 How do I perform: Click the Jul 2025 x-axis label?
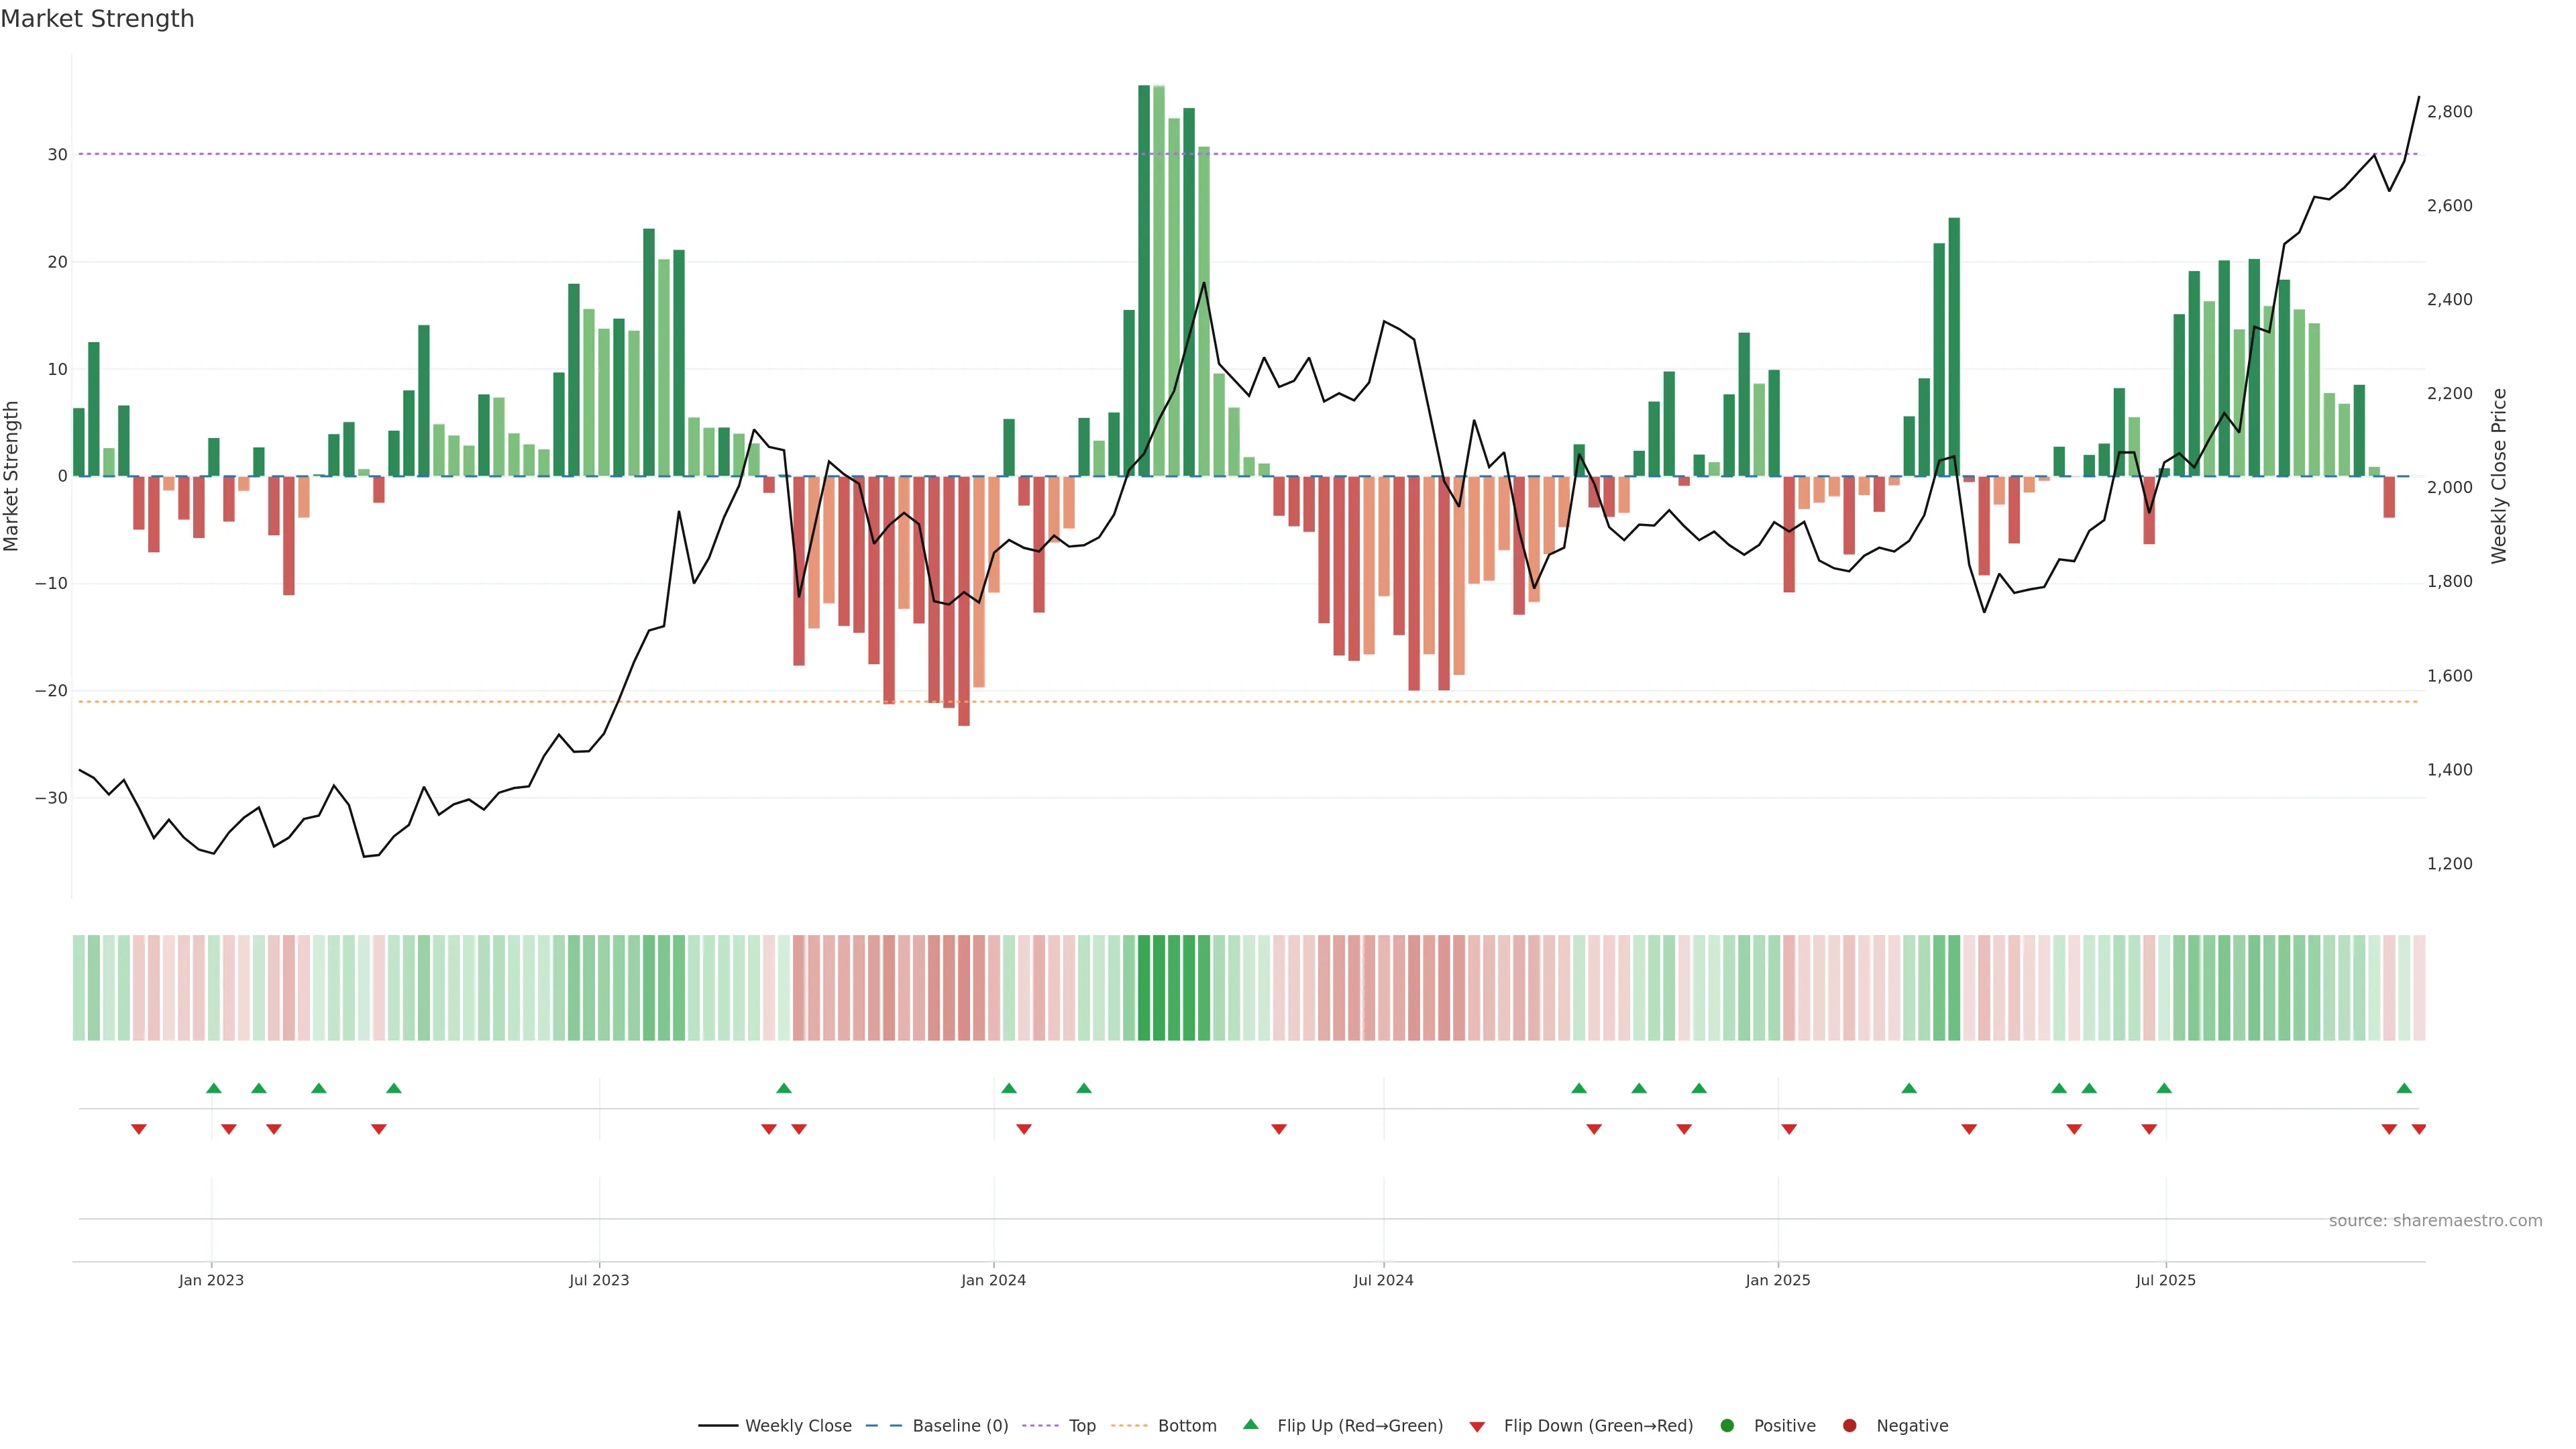(2165, 1280)
